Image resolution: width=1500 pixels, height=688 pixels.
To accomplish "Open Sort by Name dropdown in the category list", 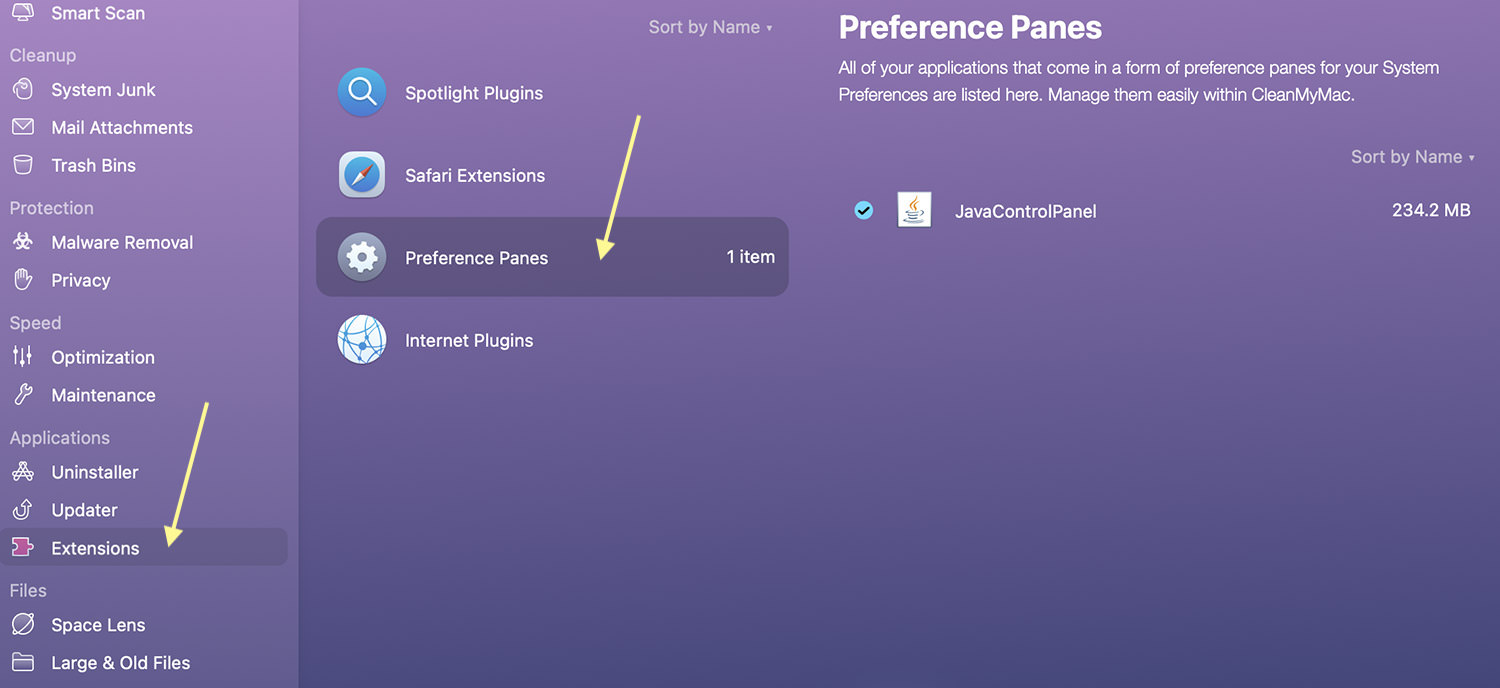I will coord(710,27).
